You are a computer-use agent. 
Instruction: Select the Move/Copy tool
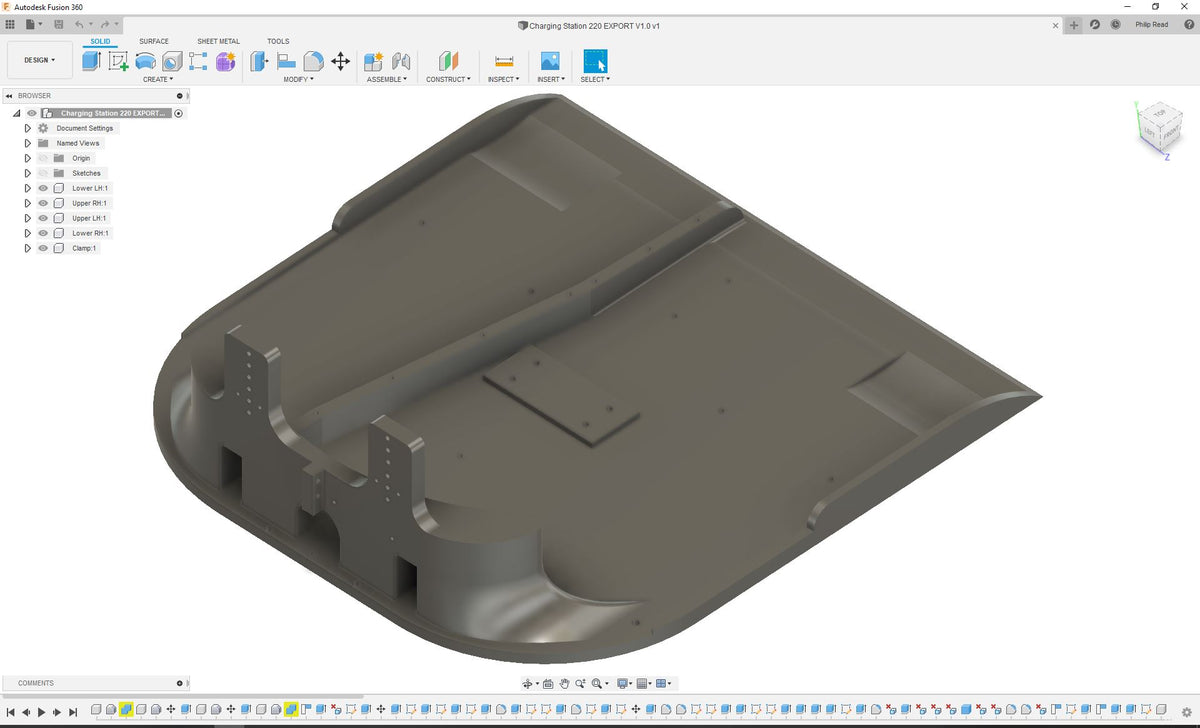click(340, 60)
